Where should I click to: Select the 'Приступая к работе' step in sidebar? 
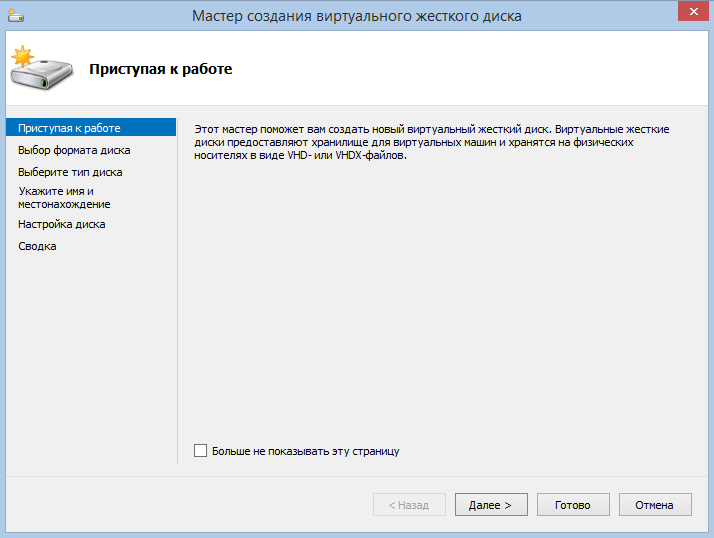click(69, 128)
